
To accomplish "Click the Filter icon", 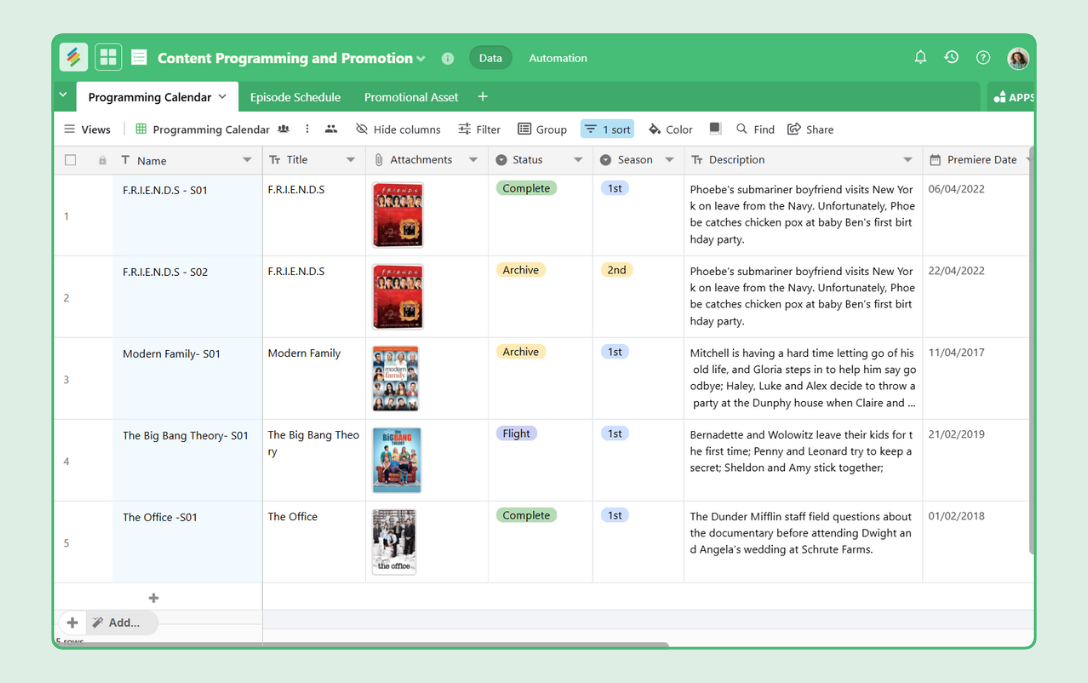I will [x=464, y=129].
